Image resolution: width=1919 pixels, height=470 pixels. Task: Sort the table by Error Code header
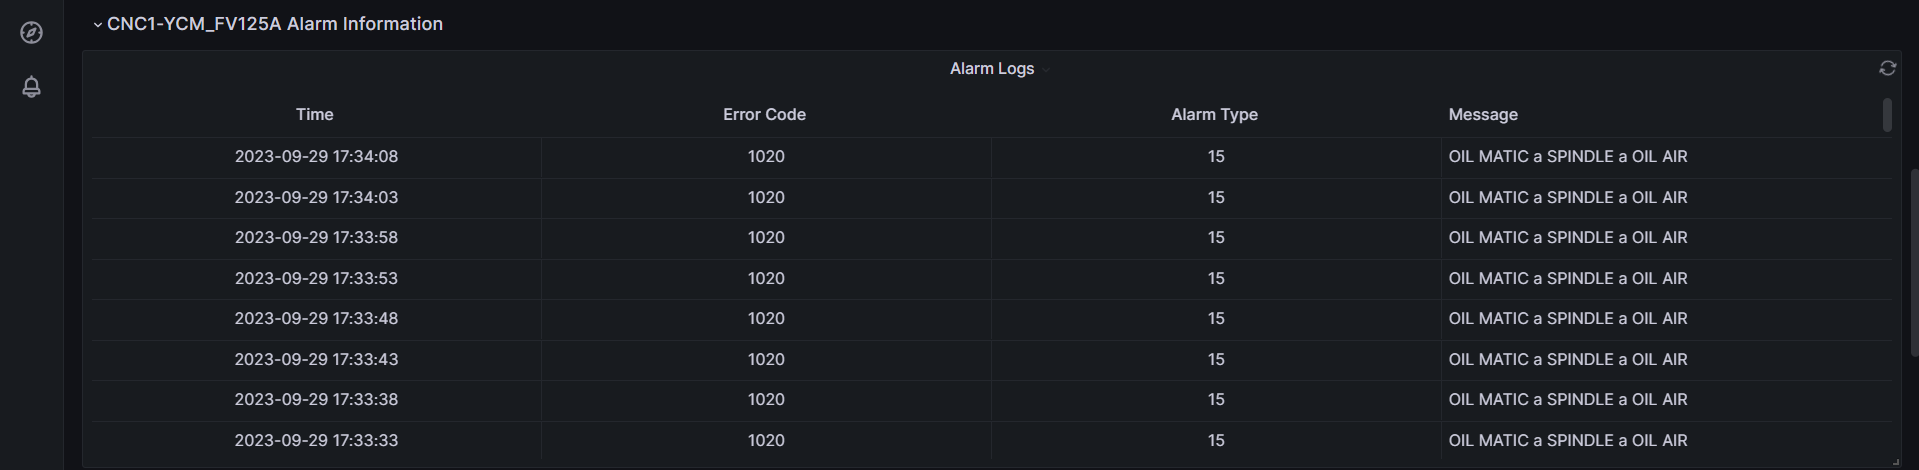click(x=764, y=115)
